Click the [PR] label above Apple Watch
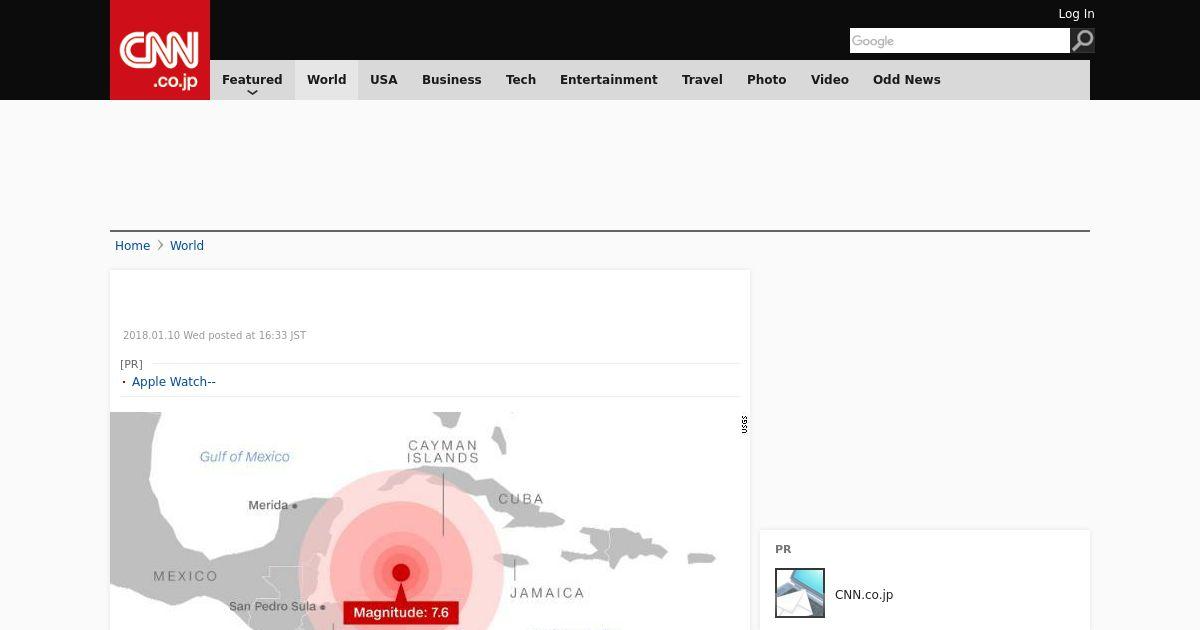 coord(131,365)
